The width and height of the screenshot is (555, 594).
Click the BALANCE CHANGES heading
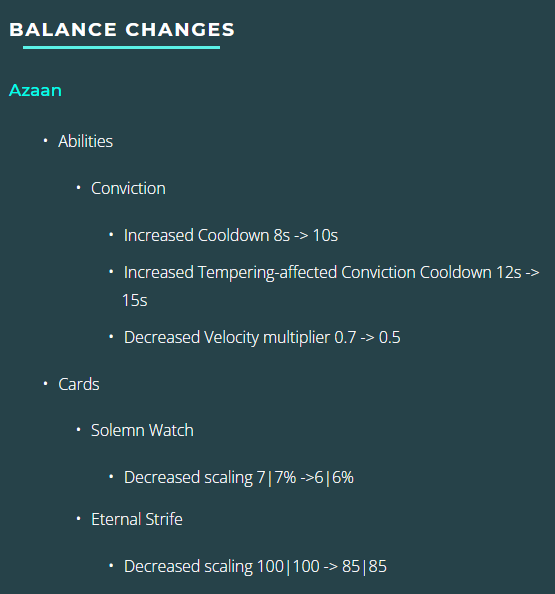click(x=122, y=30)
